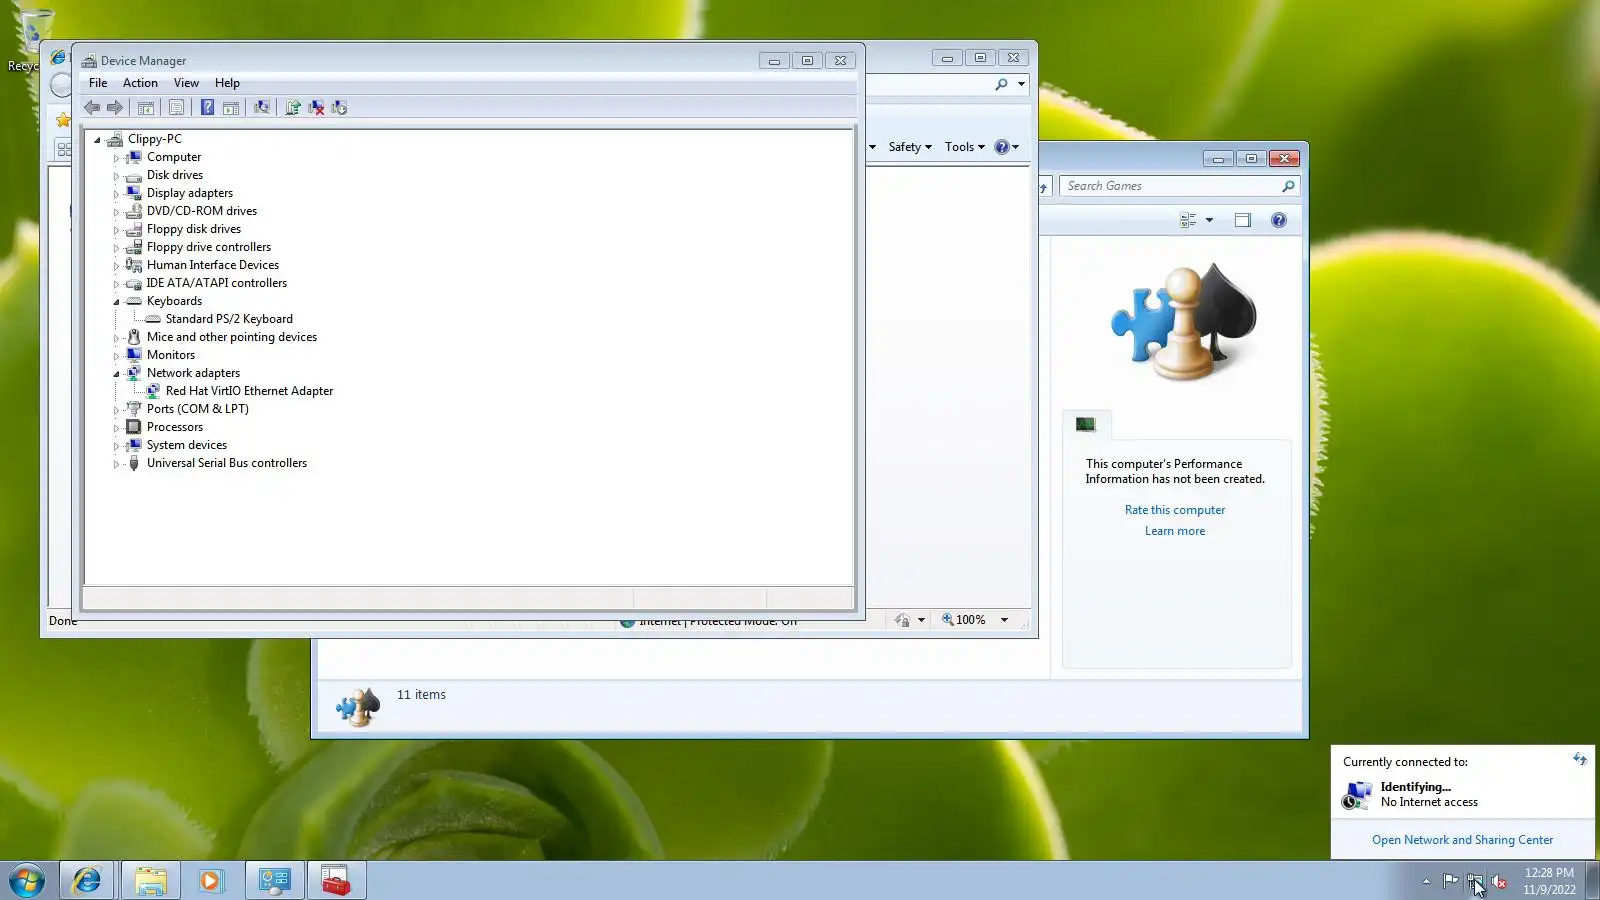1600x900 pixels.
Task: Open Internet Explorer Safety menu
Action: pyautogui.click(x=910, y=147)
